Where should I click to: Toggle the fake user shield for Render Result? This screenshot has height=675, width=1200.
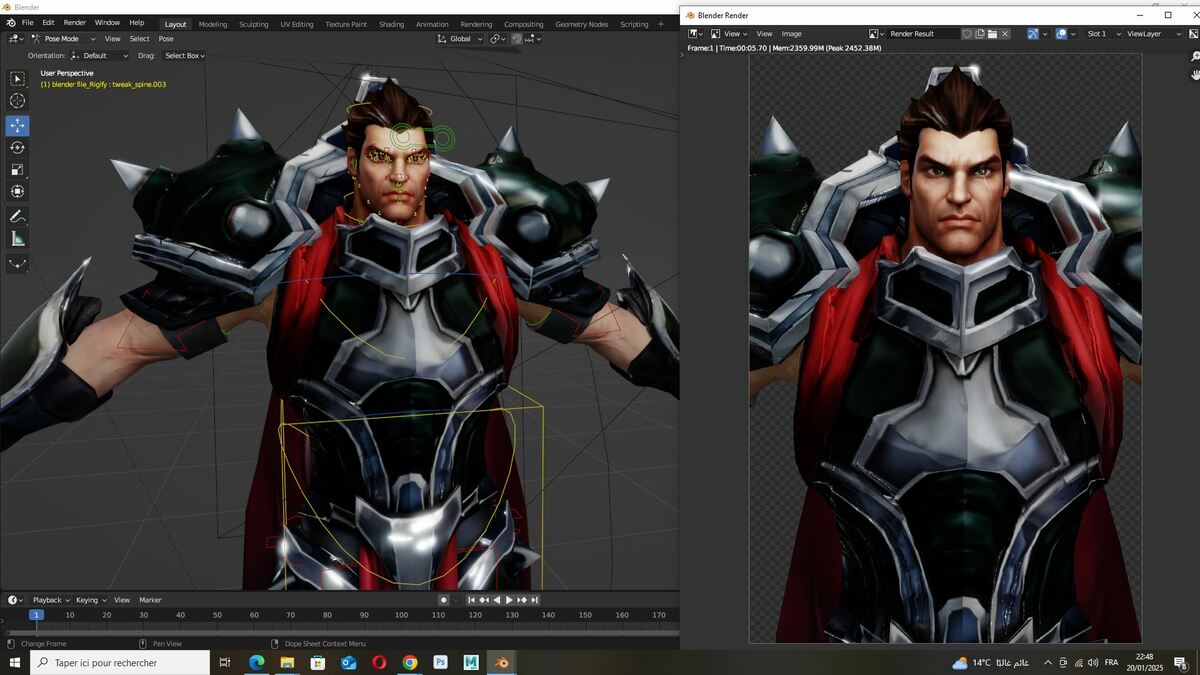(x=967, y=34)
